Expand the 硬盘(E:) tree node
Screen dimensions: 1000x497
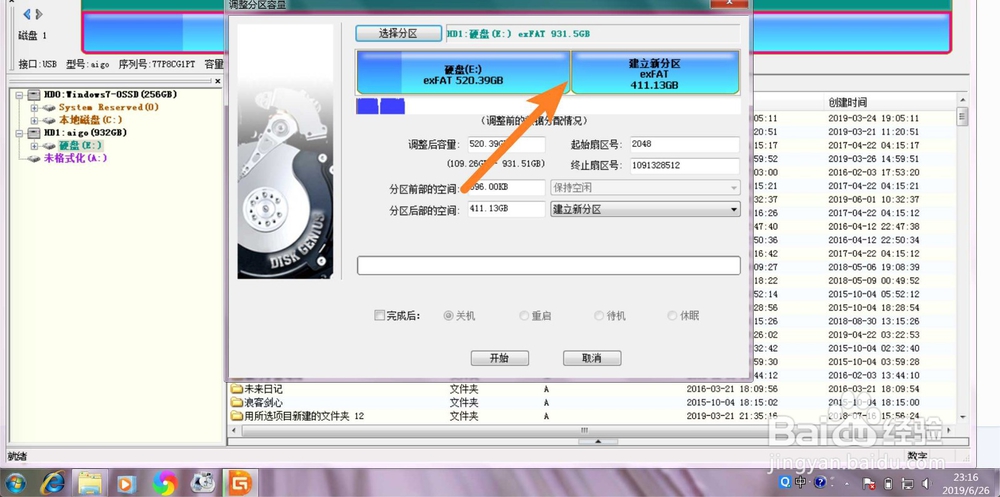tap(34, 145)
